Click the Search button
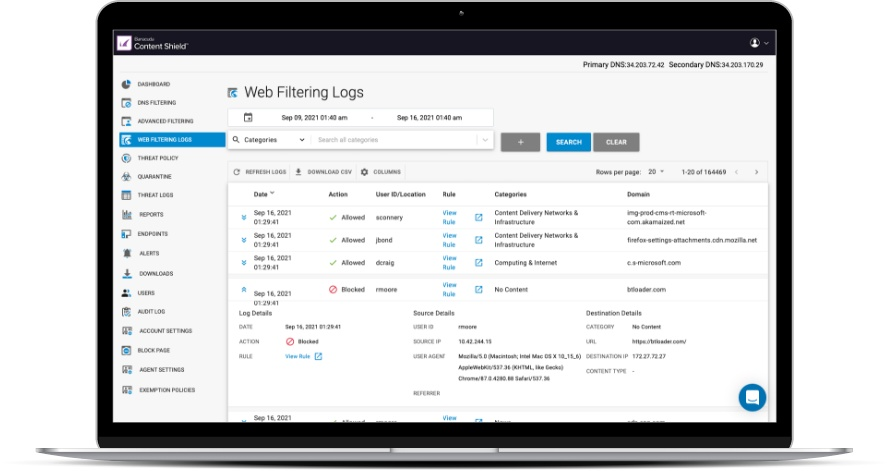890x471 pixels. (569, 142)
